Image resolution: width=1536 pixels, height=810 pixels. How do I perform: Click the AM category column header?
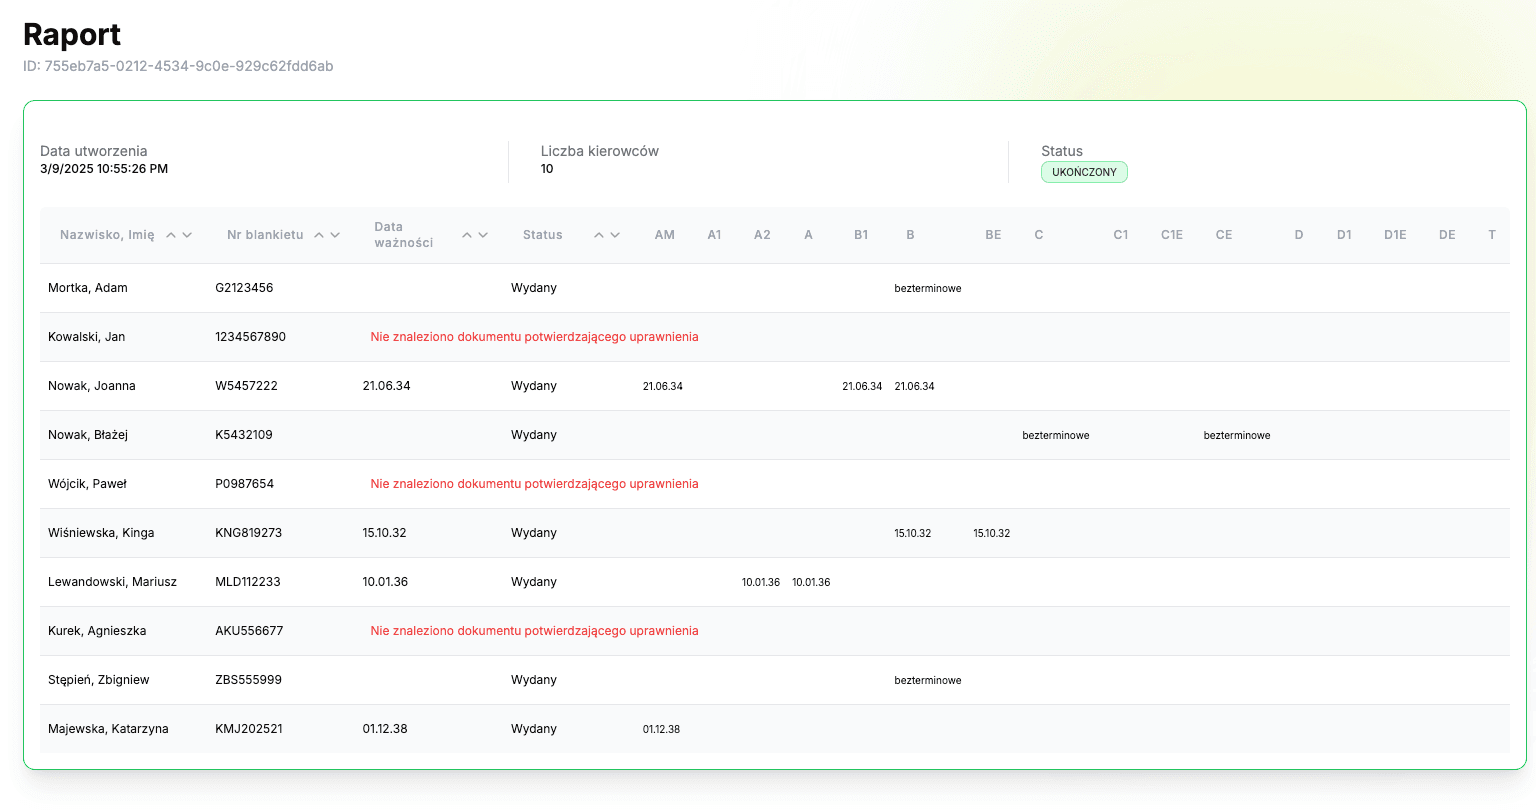(x=665, y=235)
